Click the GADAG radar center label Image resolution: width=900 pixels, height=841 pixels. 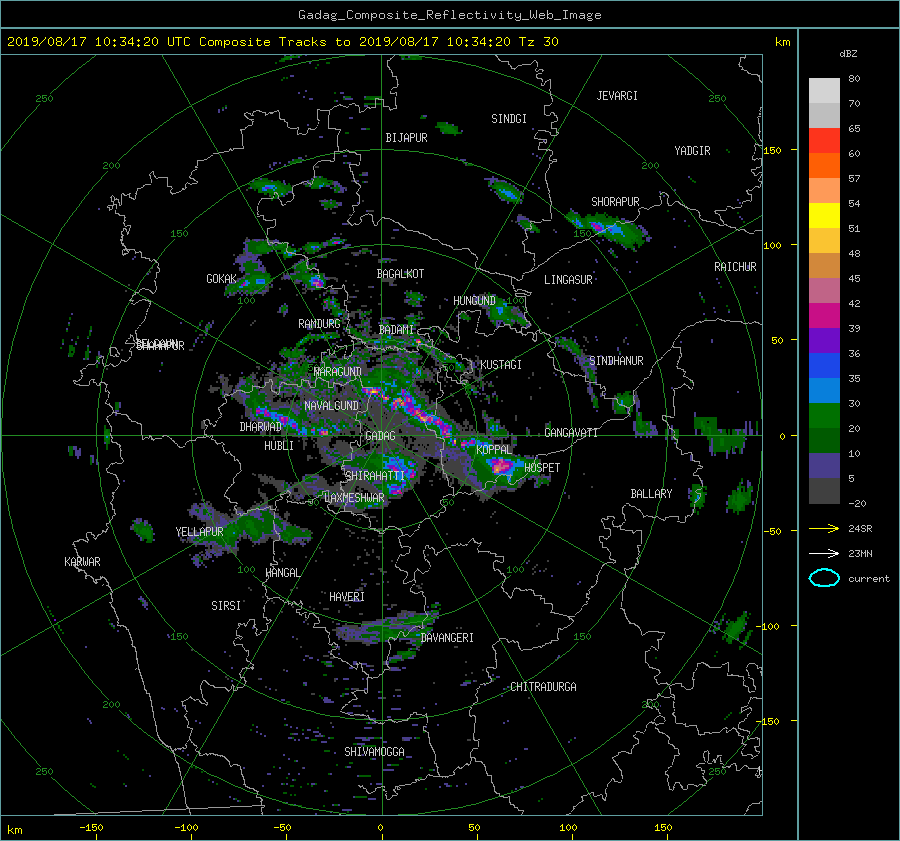[380, 436]
